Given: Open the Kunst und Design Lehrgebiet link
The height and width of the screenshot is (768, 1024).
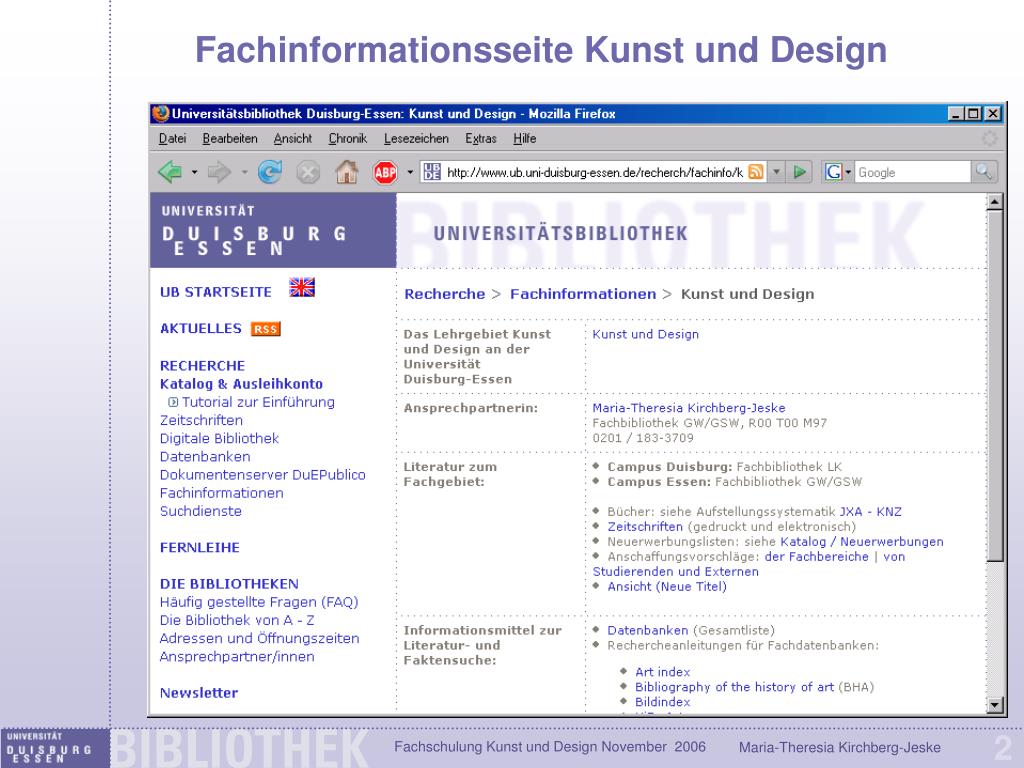Looking at the screenshot, I should point(645,334).
